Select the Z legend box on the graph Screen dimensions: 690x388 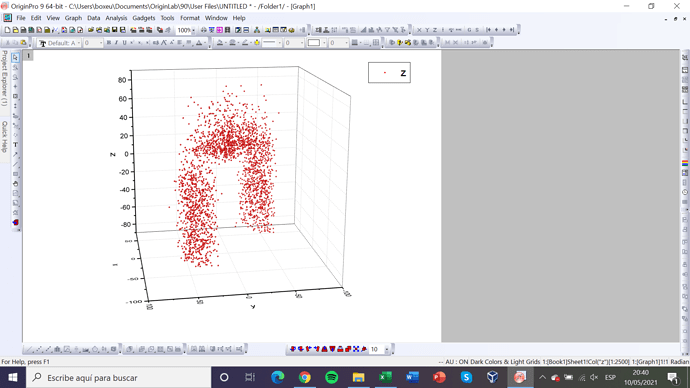click(x=389, y=73)
